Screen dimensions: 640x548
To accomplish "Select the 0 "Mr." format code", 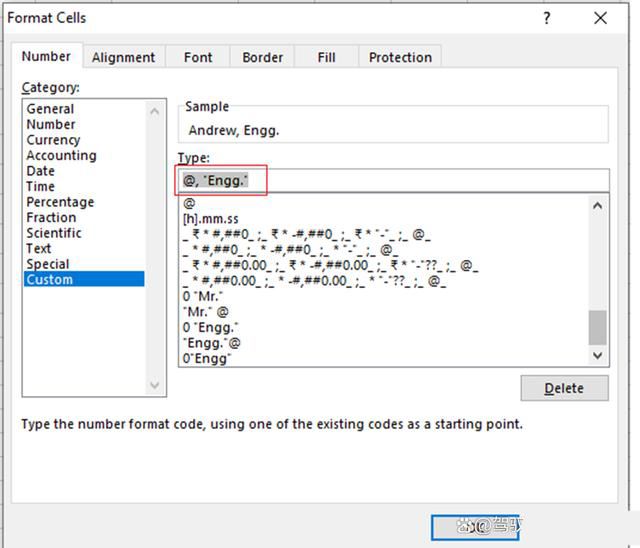I will 384,296.
